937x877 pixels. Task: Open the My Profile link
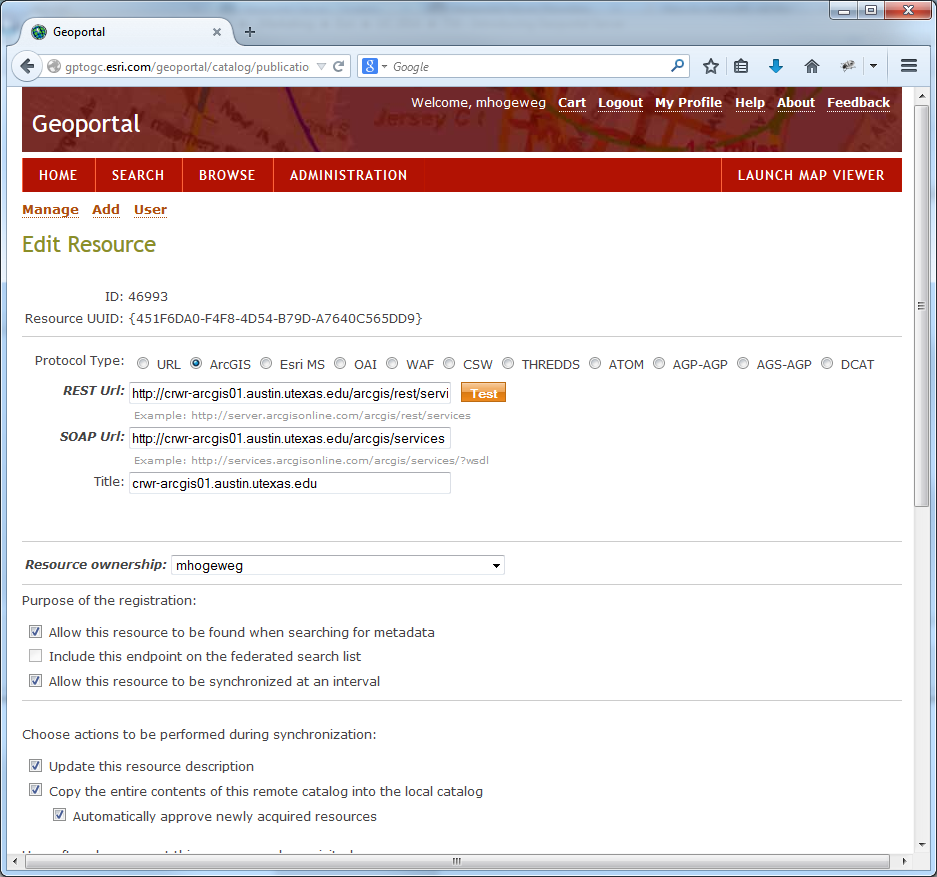[688, 103]
